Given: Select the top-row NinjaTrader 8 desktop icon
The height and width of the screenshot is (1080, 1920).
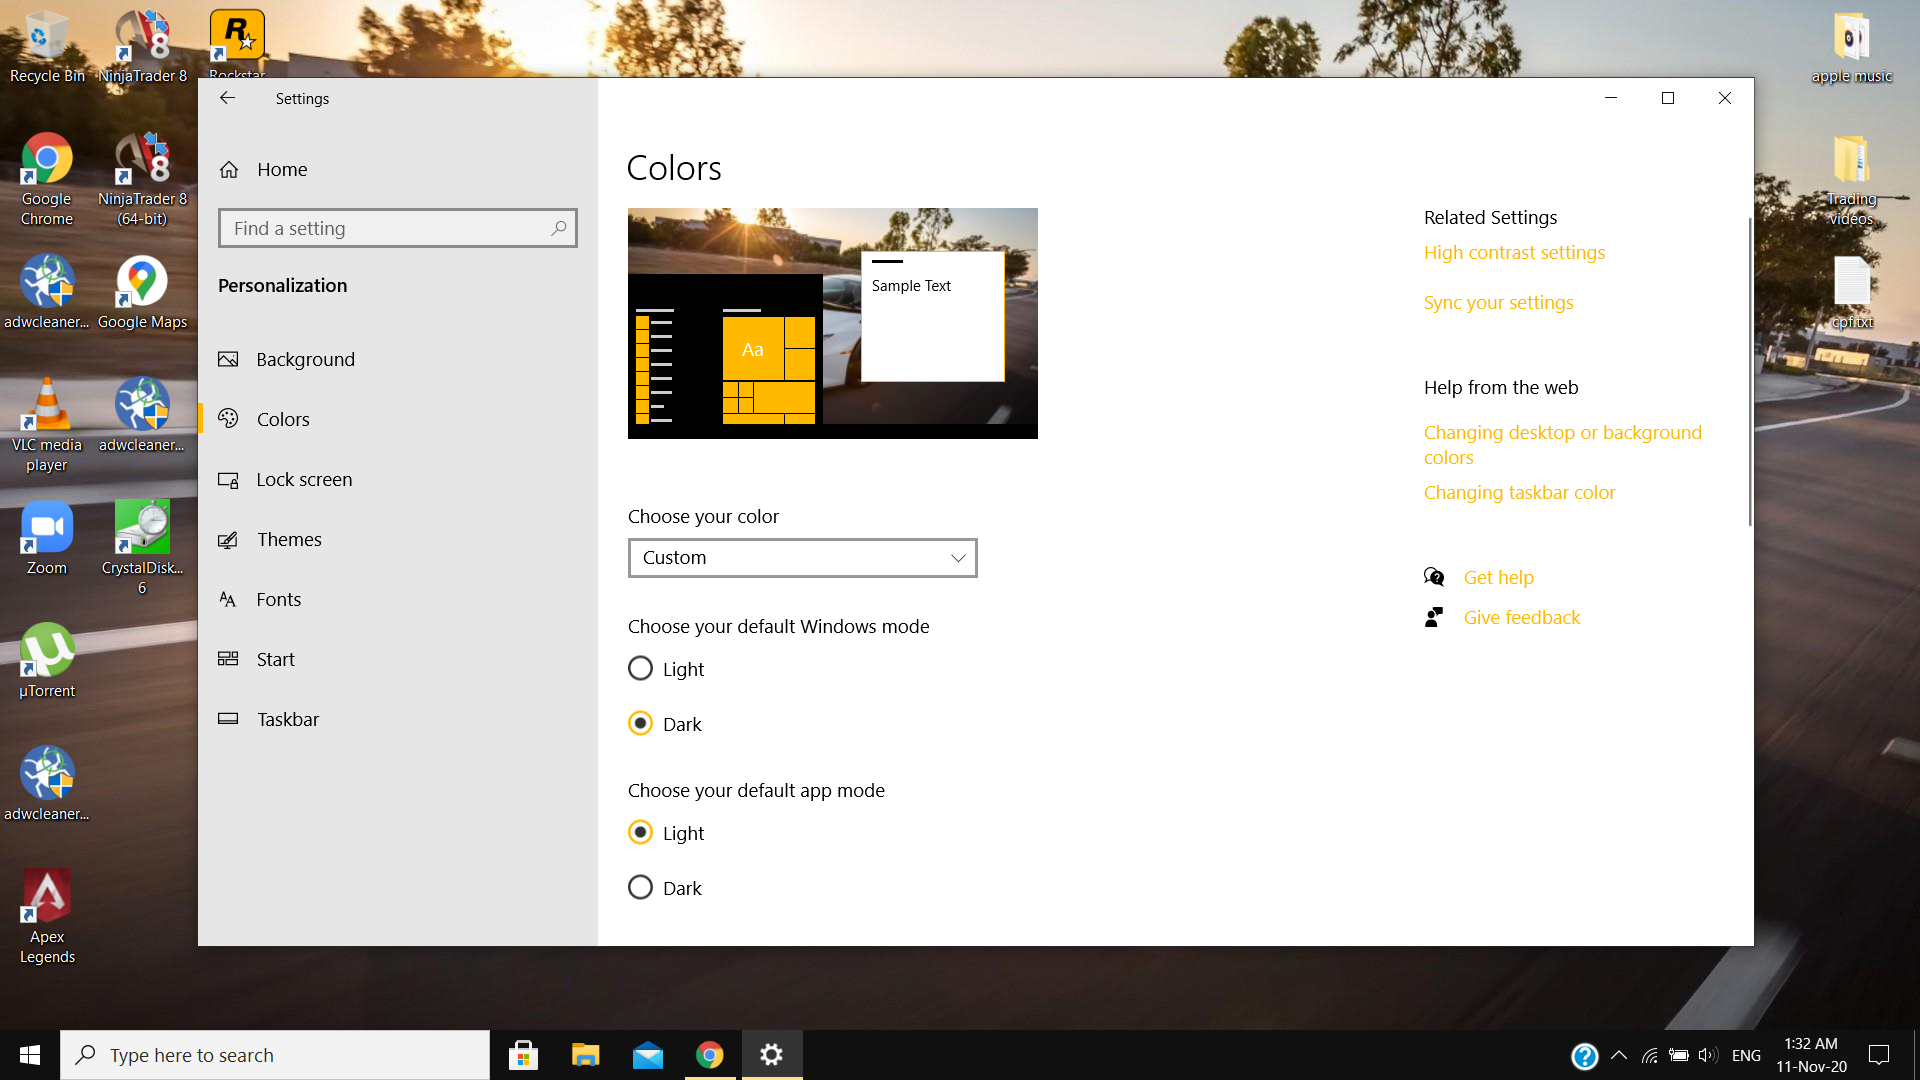Looking at the screenshot, I should pyautogui.click(x=142, y=47).
